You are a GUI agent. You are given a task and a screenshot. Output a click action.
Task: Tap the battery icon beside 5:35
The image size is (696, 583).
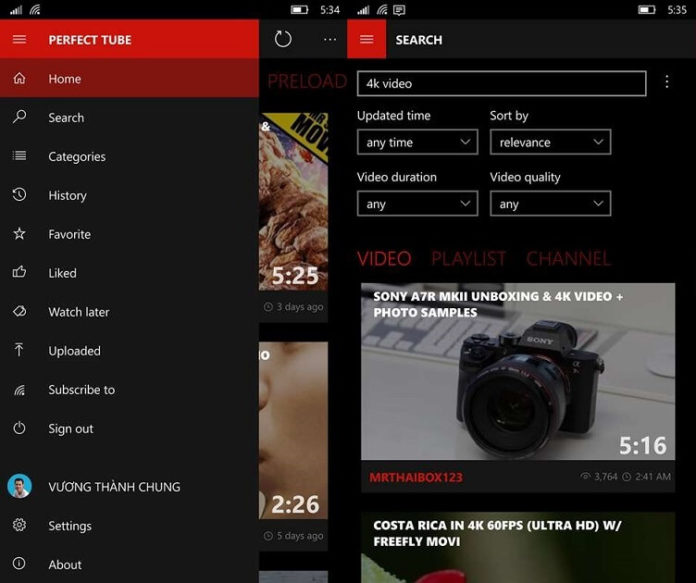647,10
